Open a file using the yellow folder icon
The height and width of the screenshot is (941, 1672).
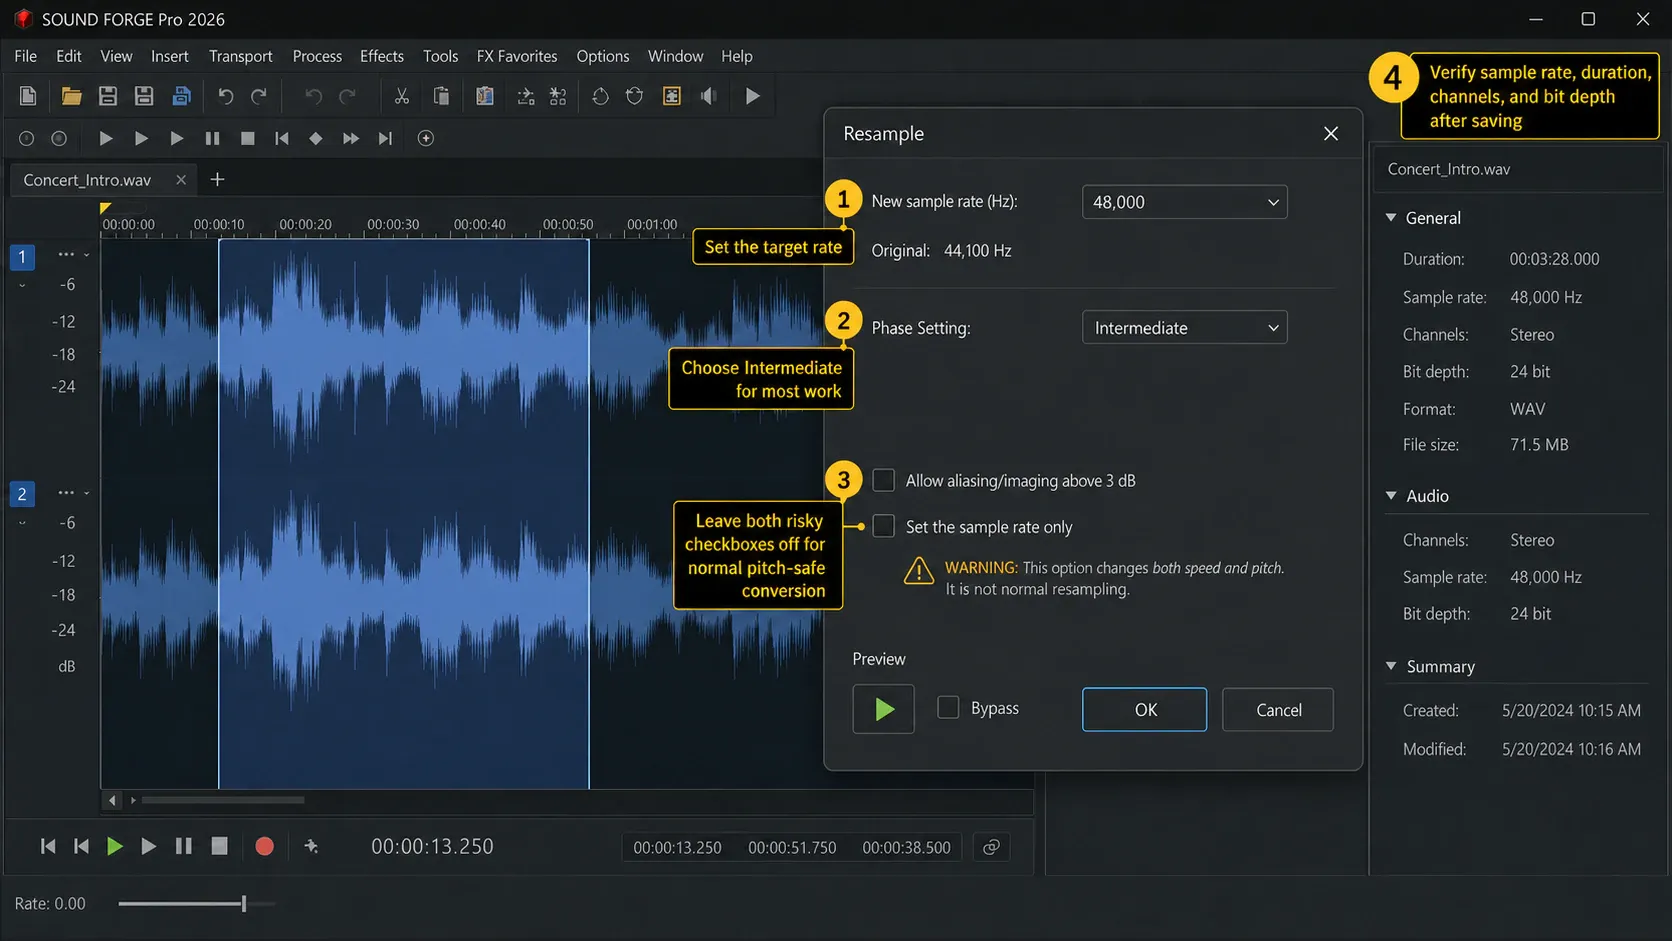point(71,96)
